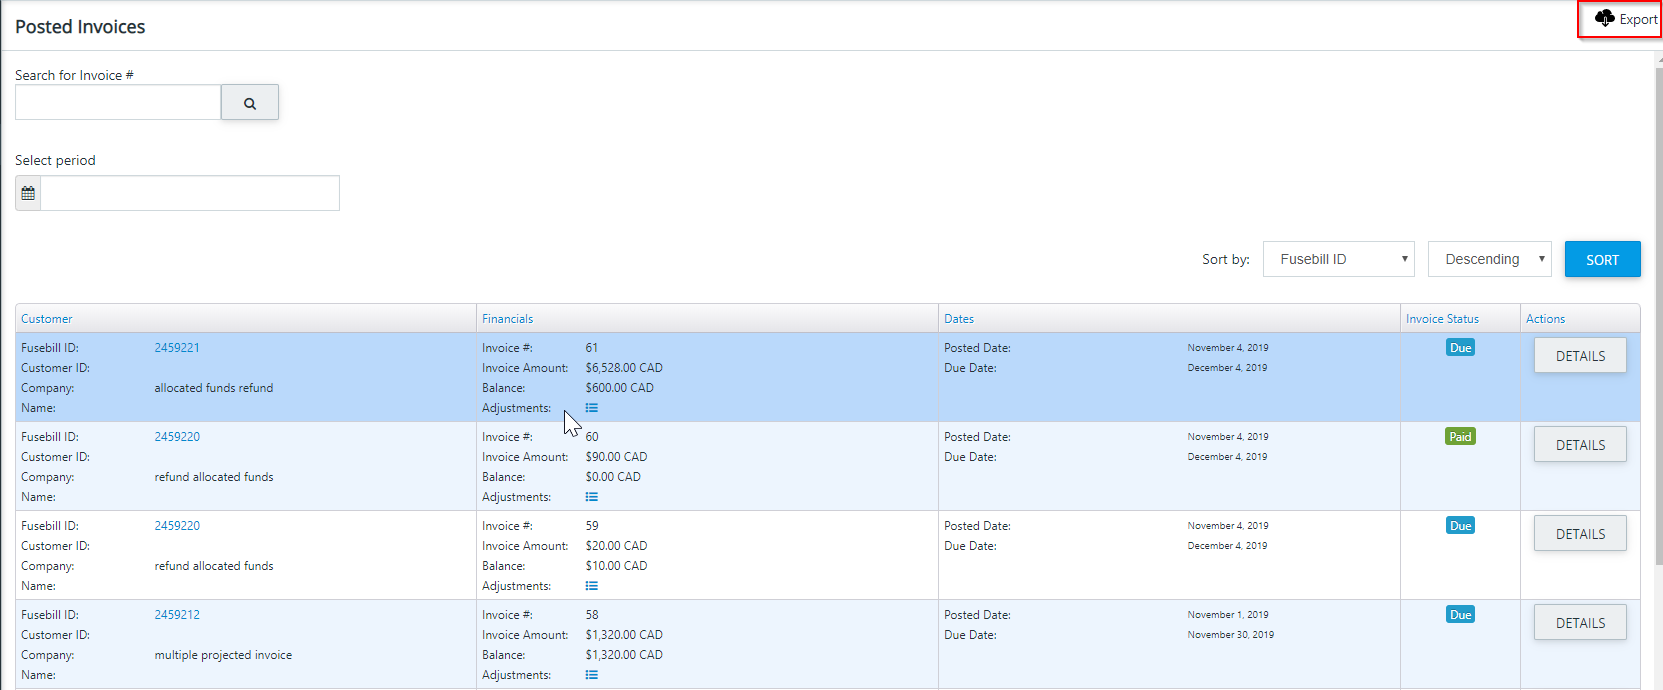Image resolution: width=1663 pixels, height=690 pixels.
Task: Click the Paid badge on invoice 60
Action: coord(1460,437)
